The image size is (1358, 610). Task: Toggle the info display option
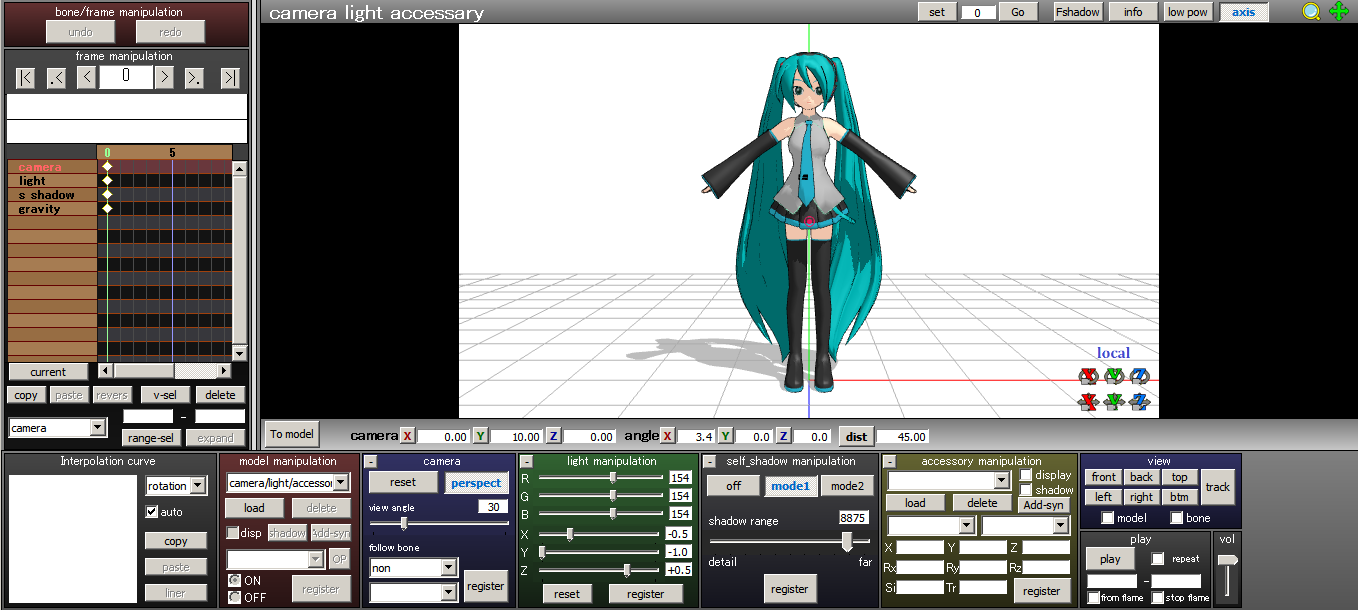point(1133,12)
